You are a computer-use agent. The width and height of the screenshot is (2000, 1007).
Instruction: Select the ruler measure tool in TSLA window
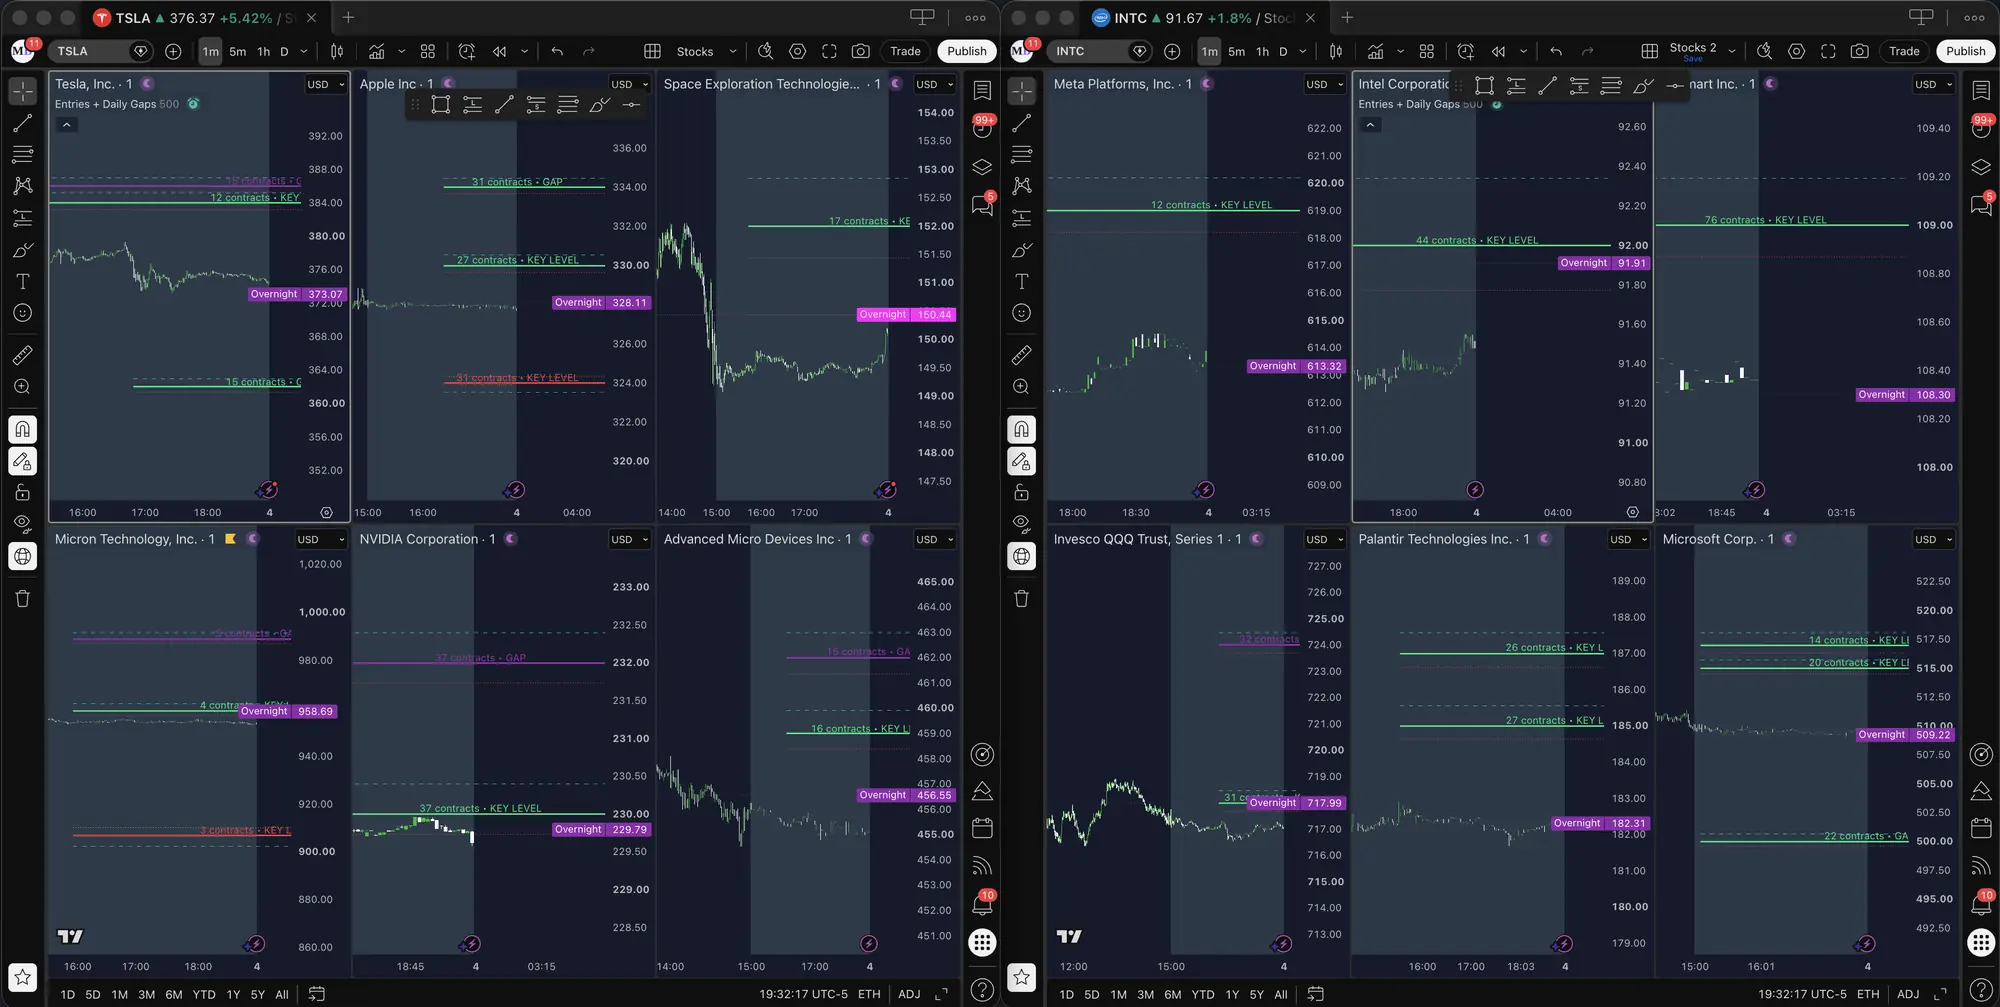tap(22, 355)
